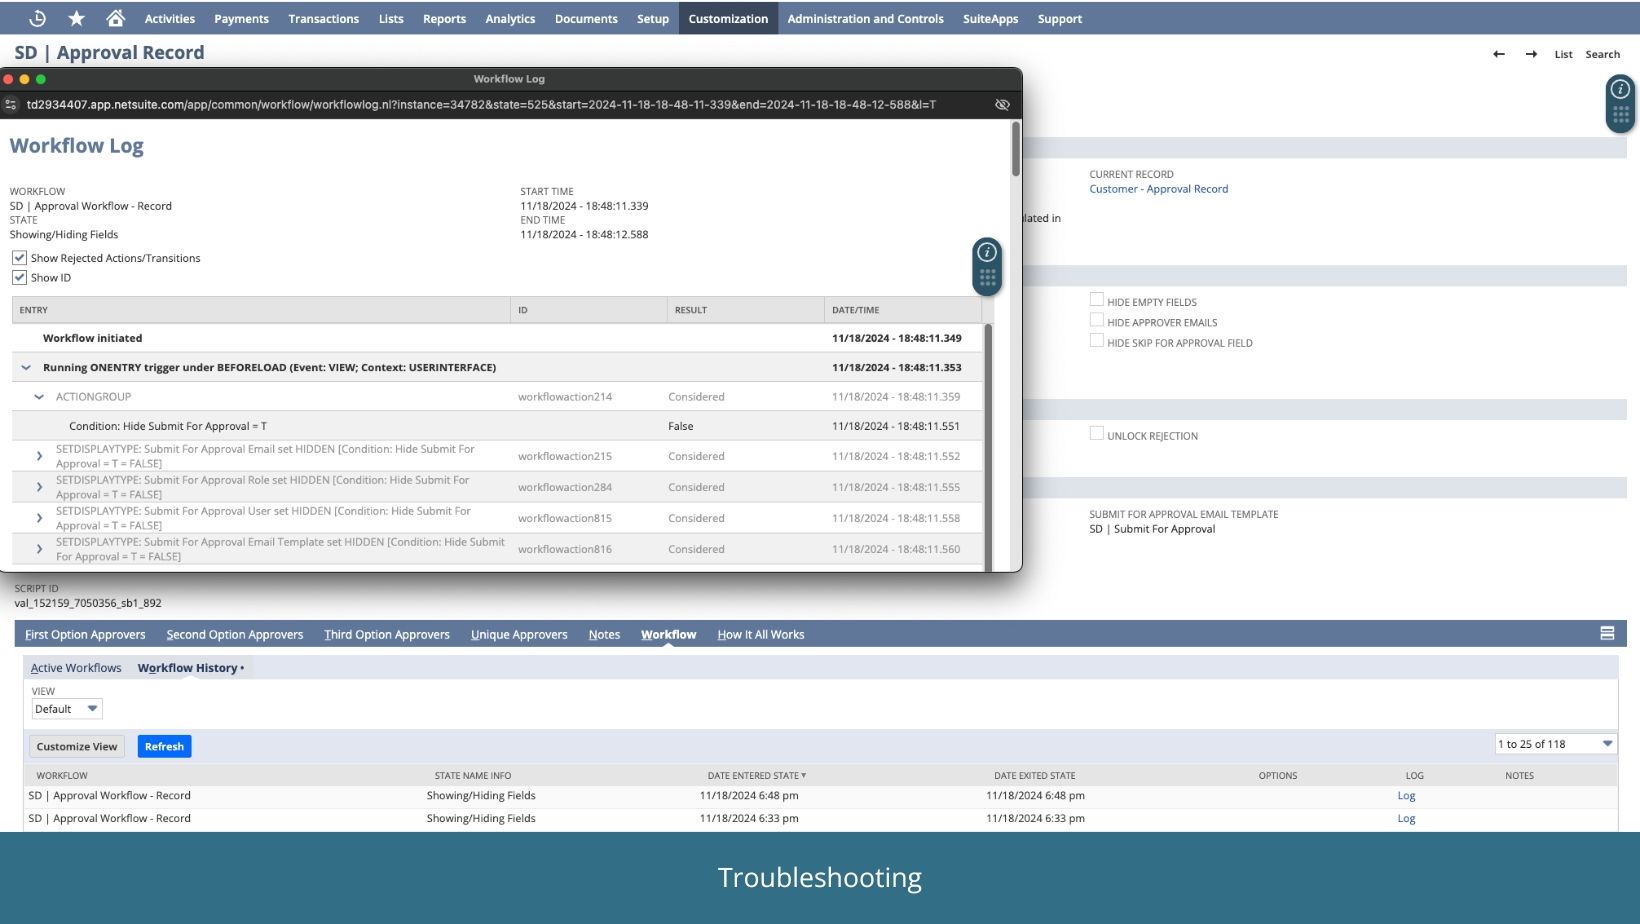Collapse the Running ONENTRY trigger row

click(x=26, y=368)
